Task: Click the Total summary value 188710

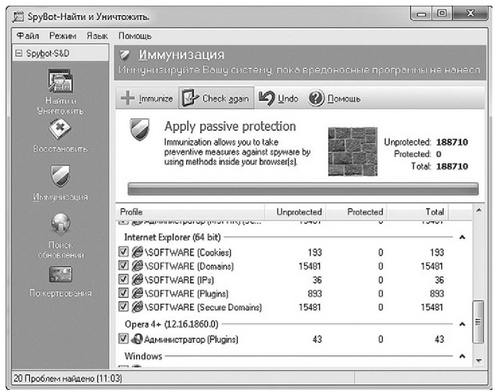Action: point(452,166)
